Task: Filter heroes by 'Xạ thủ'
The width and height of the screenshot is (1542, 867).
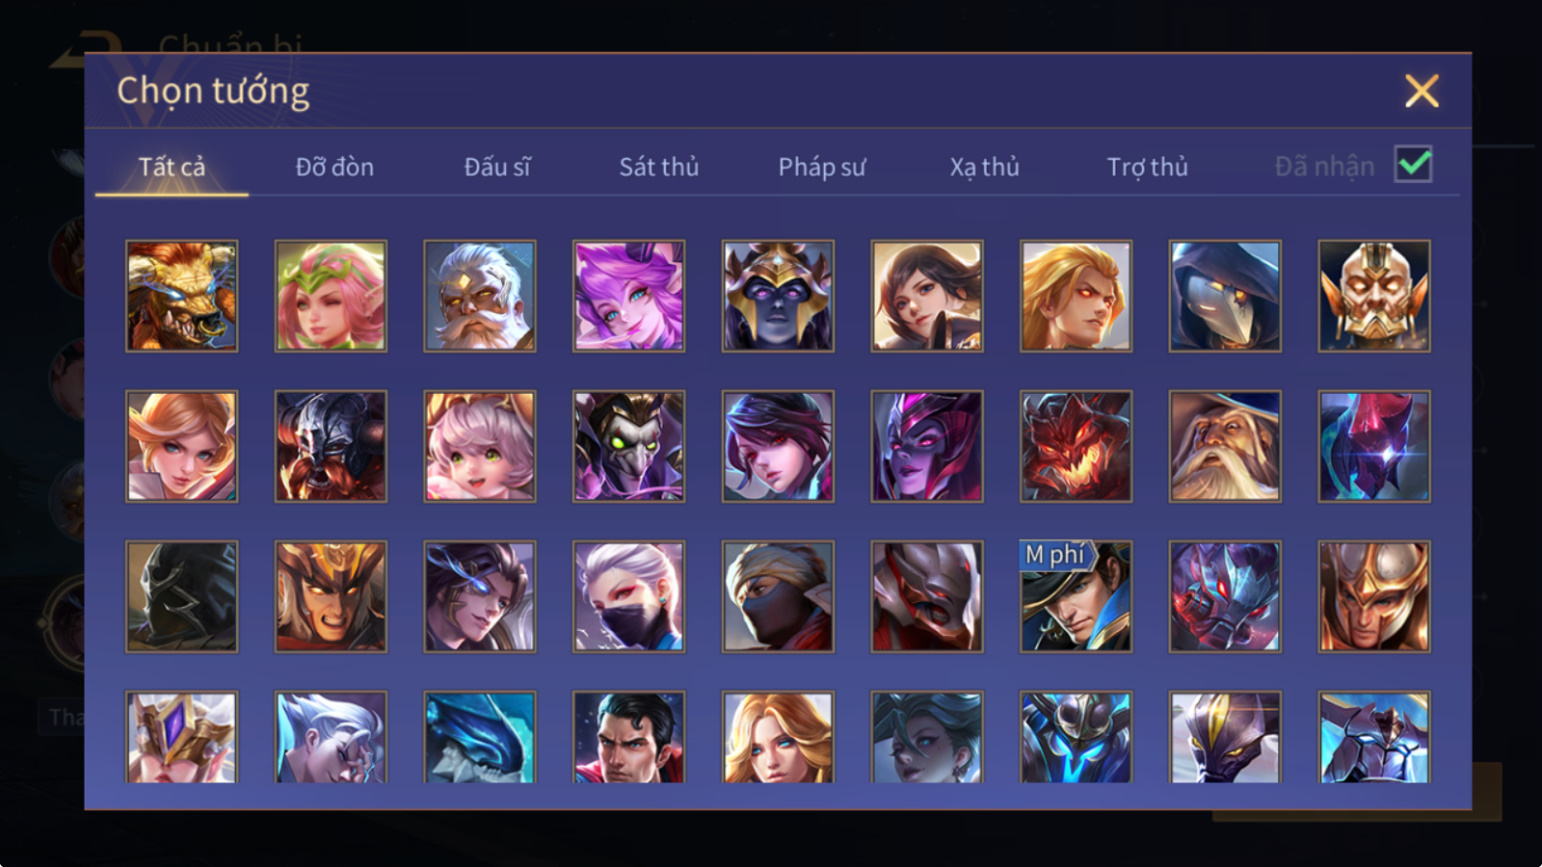Action: click(x=984, y=167)
